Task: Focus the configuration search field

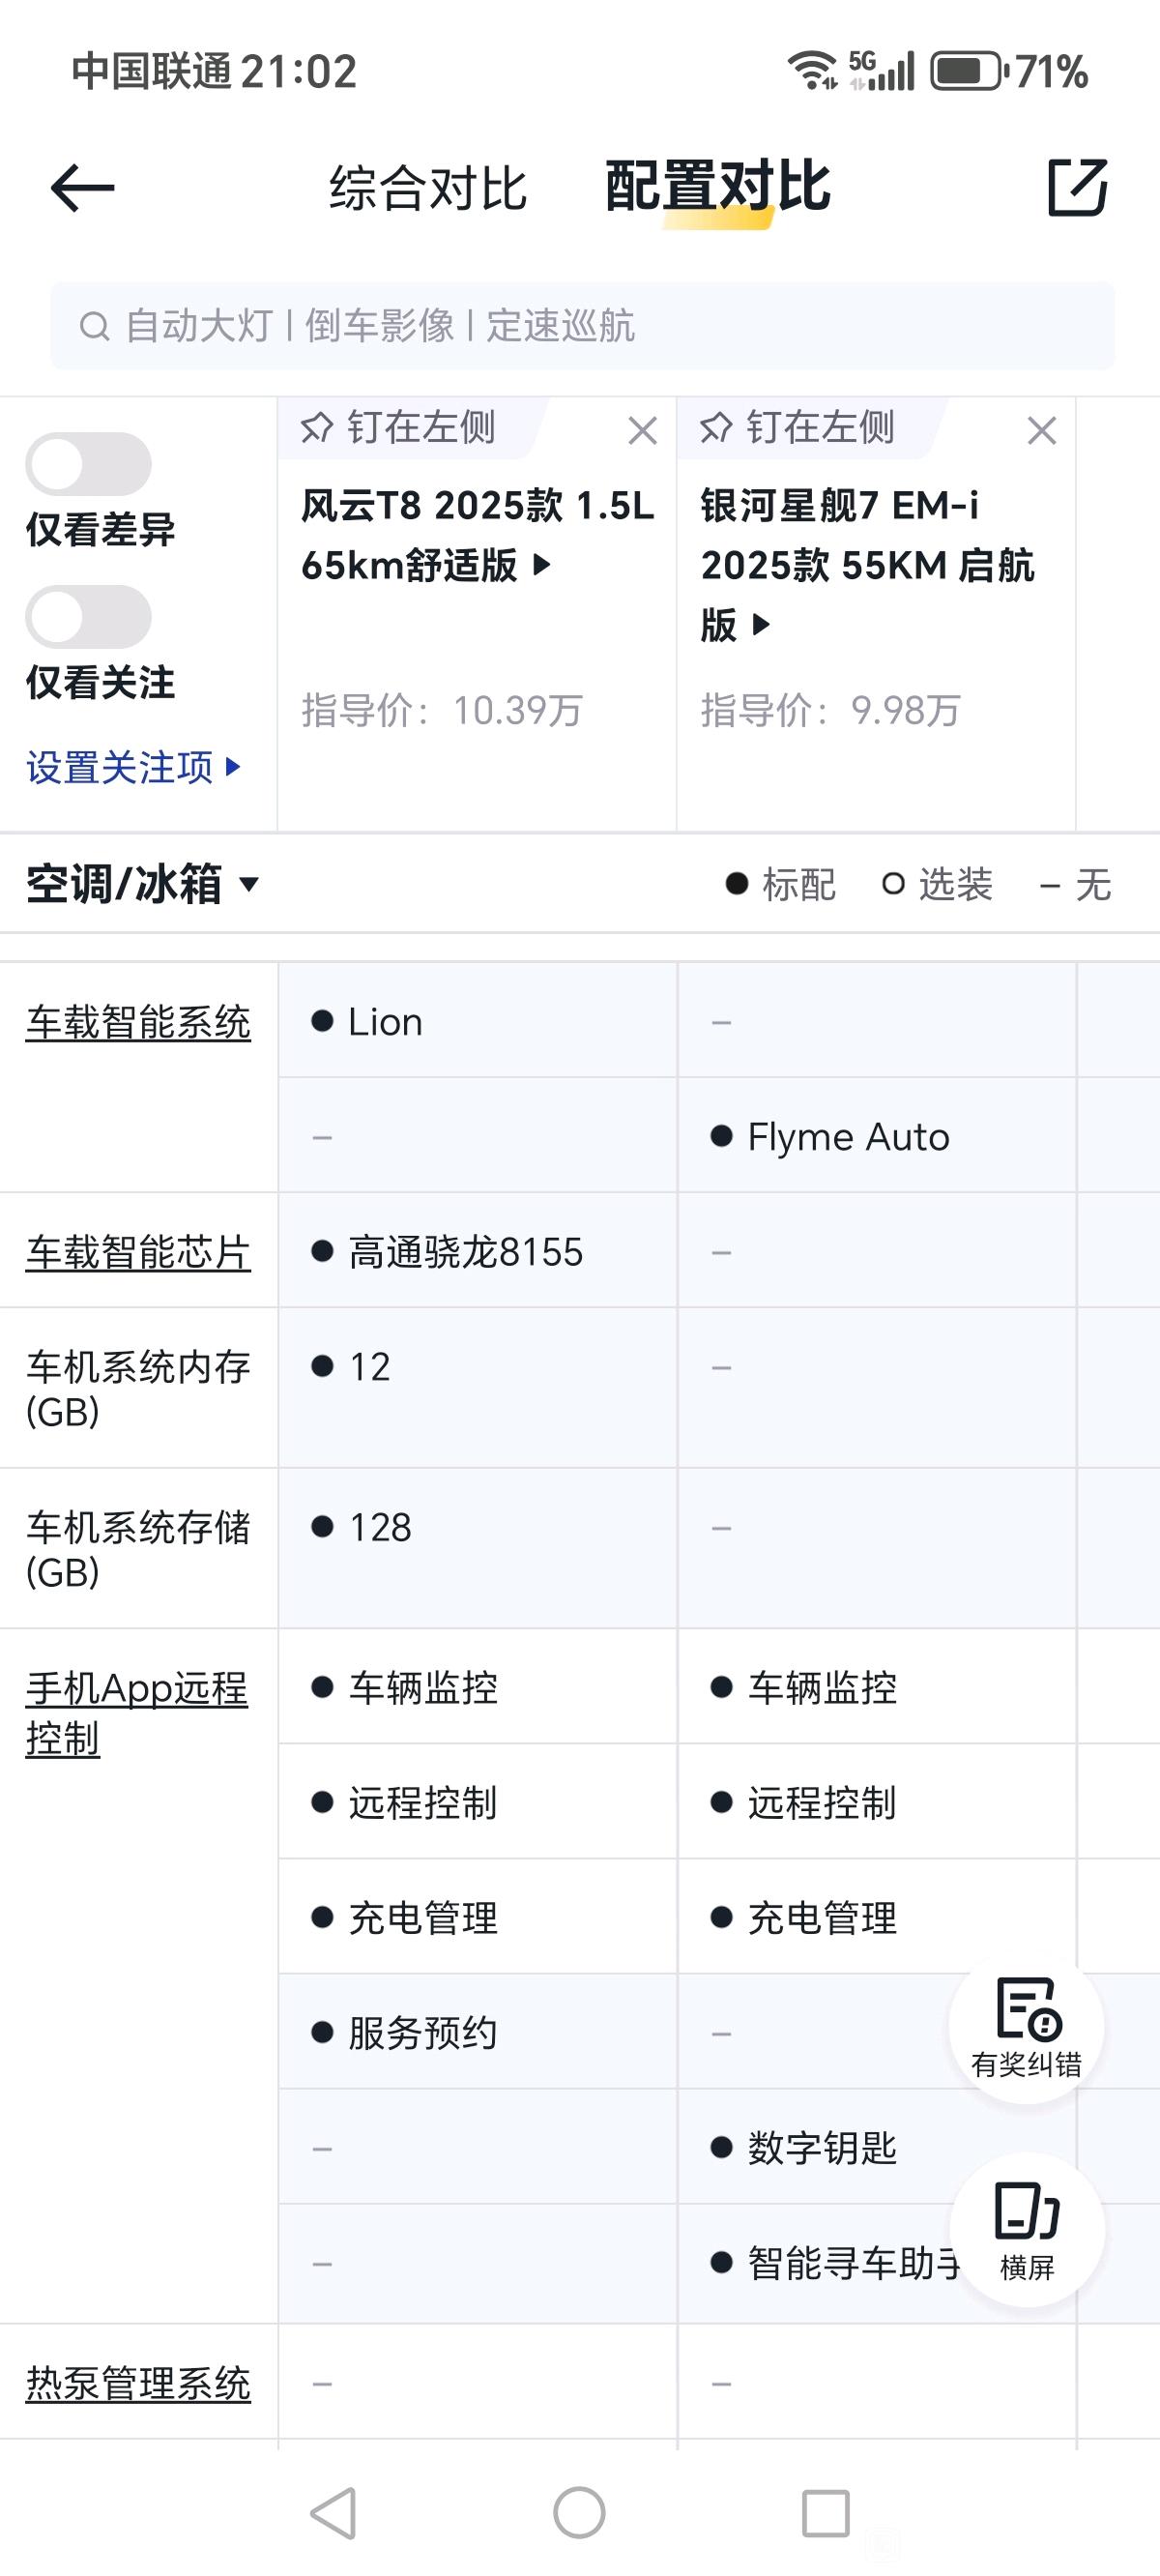Action: [x=582, y=326]
